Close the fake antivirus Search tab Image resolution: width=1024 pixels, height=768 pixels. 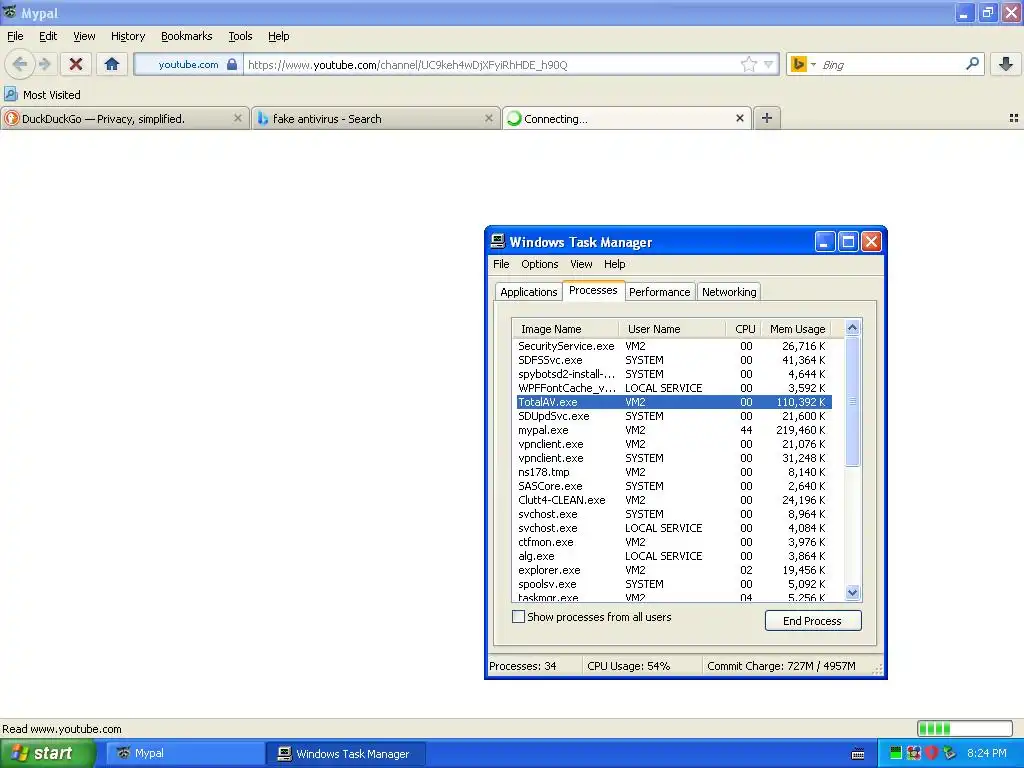coord(488,118)
